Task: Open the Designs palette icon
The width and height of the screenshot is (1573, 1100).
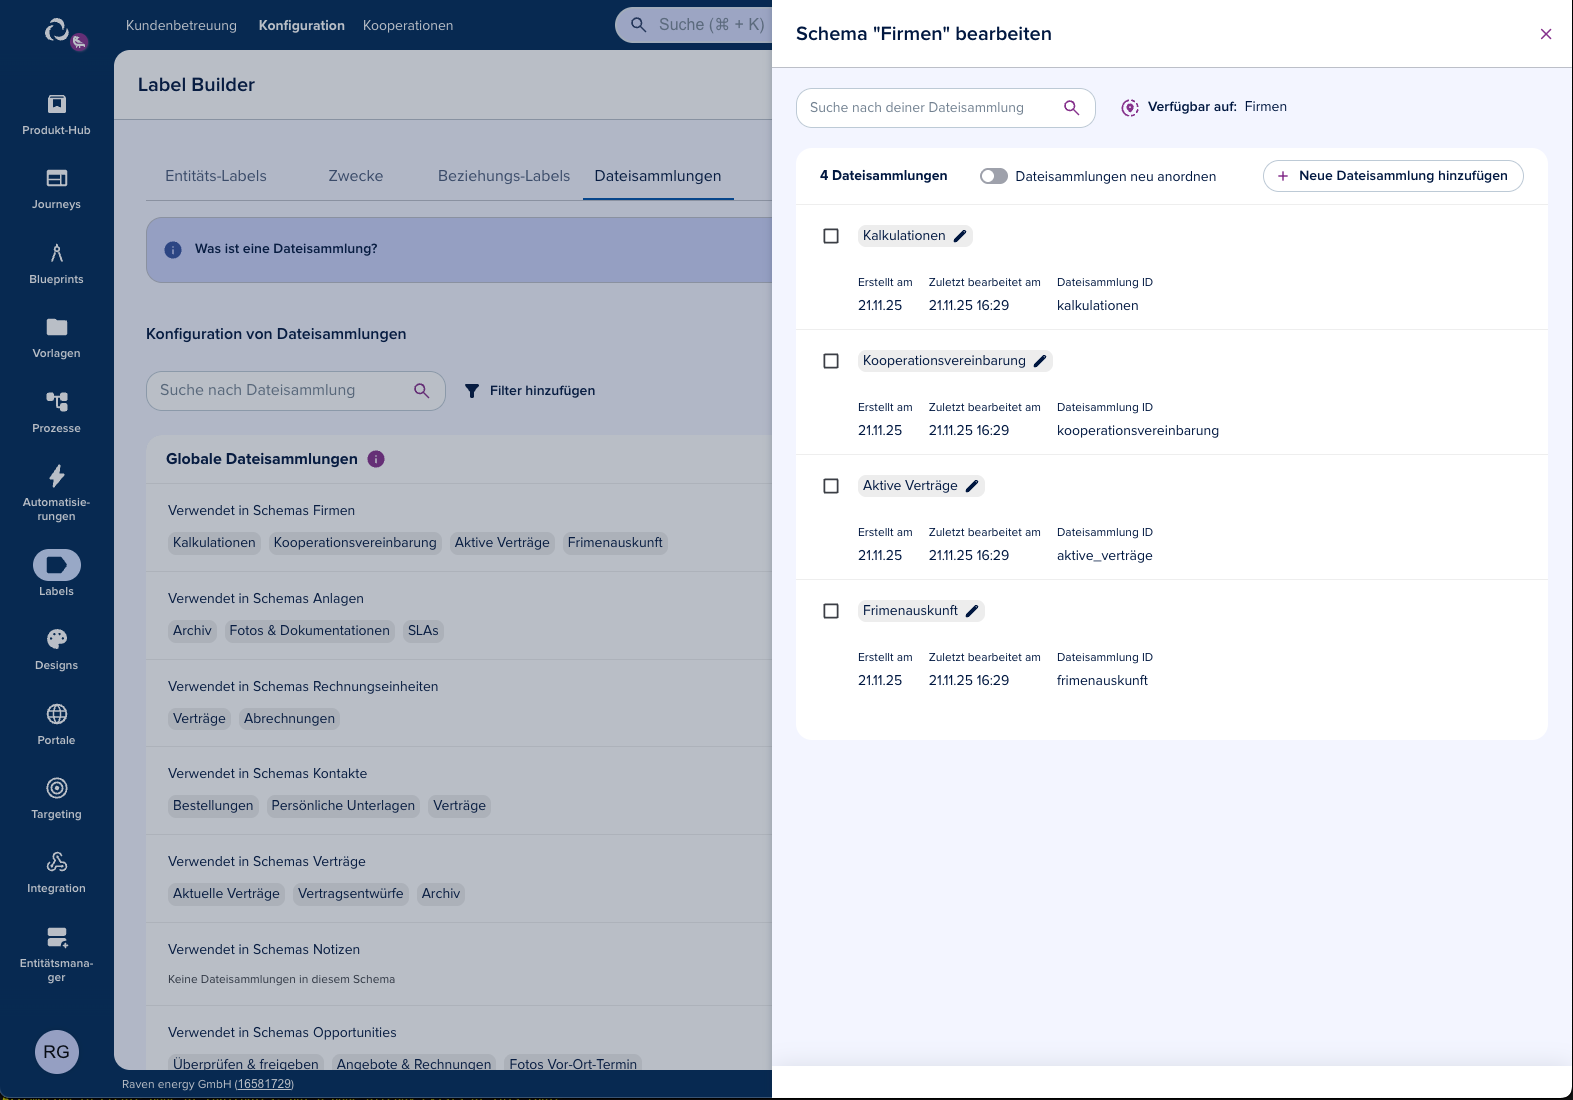Action: pos(57,639)
